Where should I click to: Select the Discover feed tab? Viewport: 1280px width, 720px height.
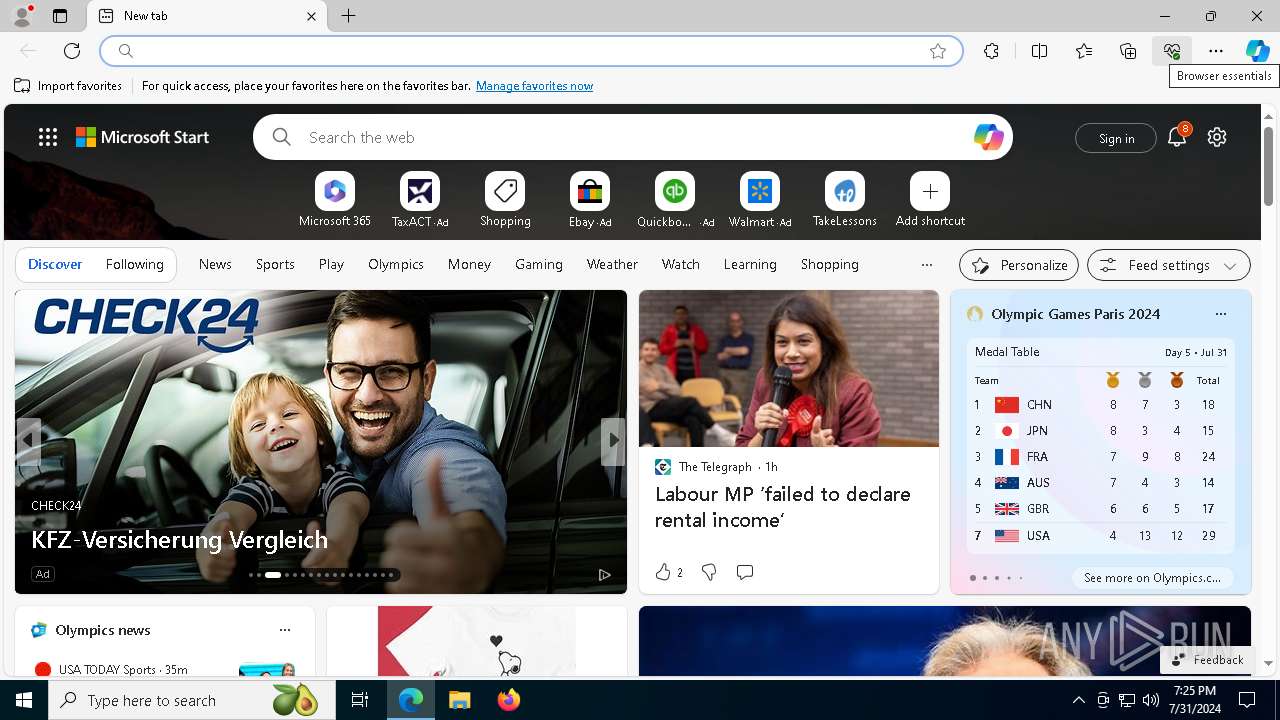(55, 264)
